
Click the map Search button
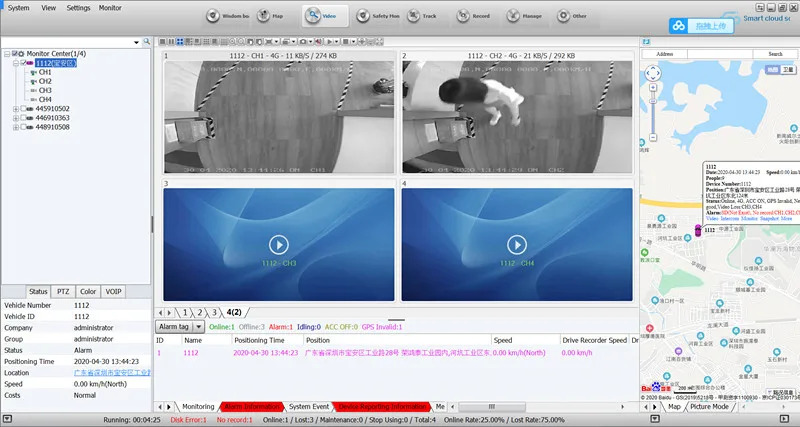(775, 54)
